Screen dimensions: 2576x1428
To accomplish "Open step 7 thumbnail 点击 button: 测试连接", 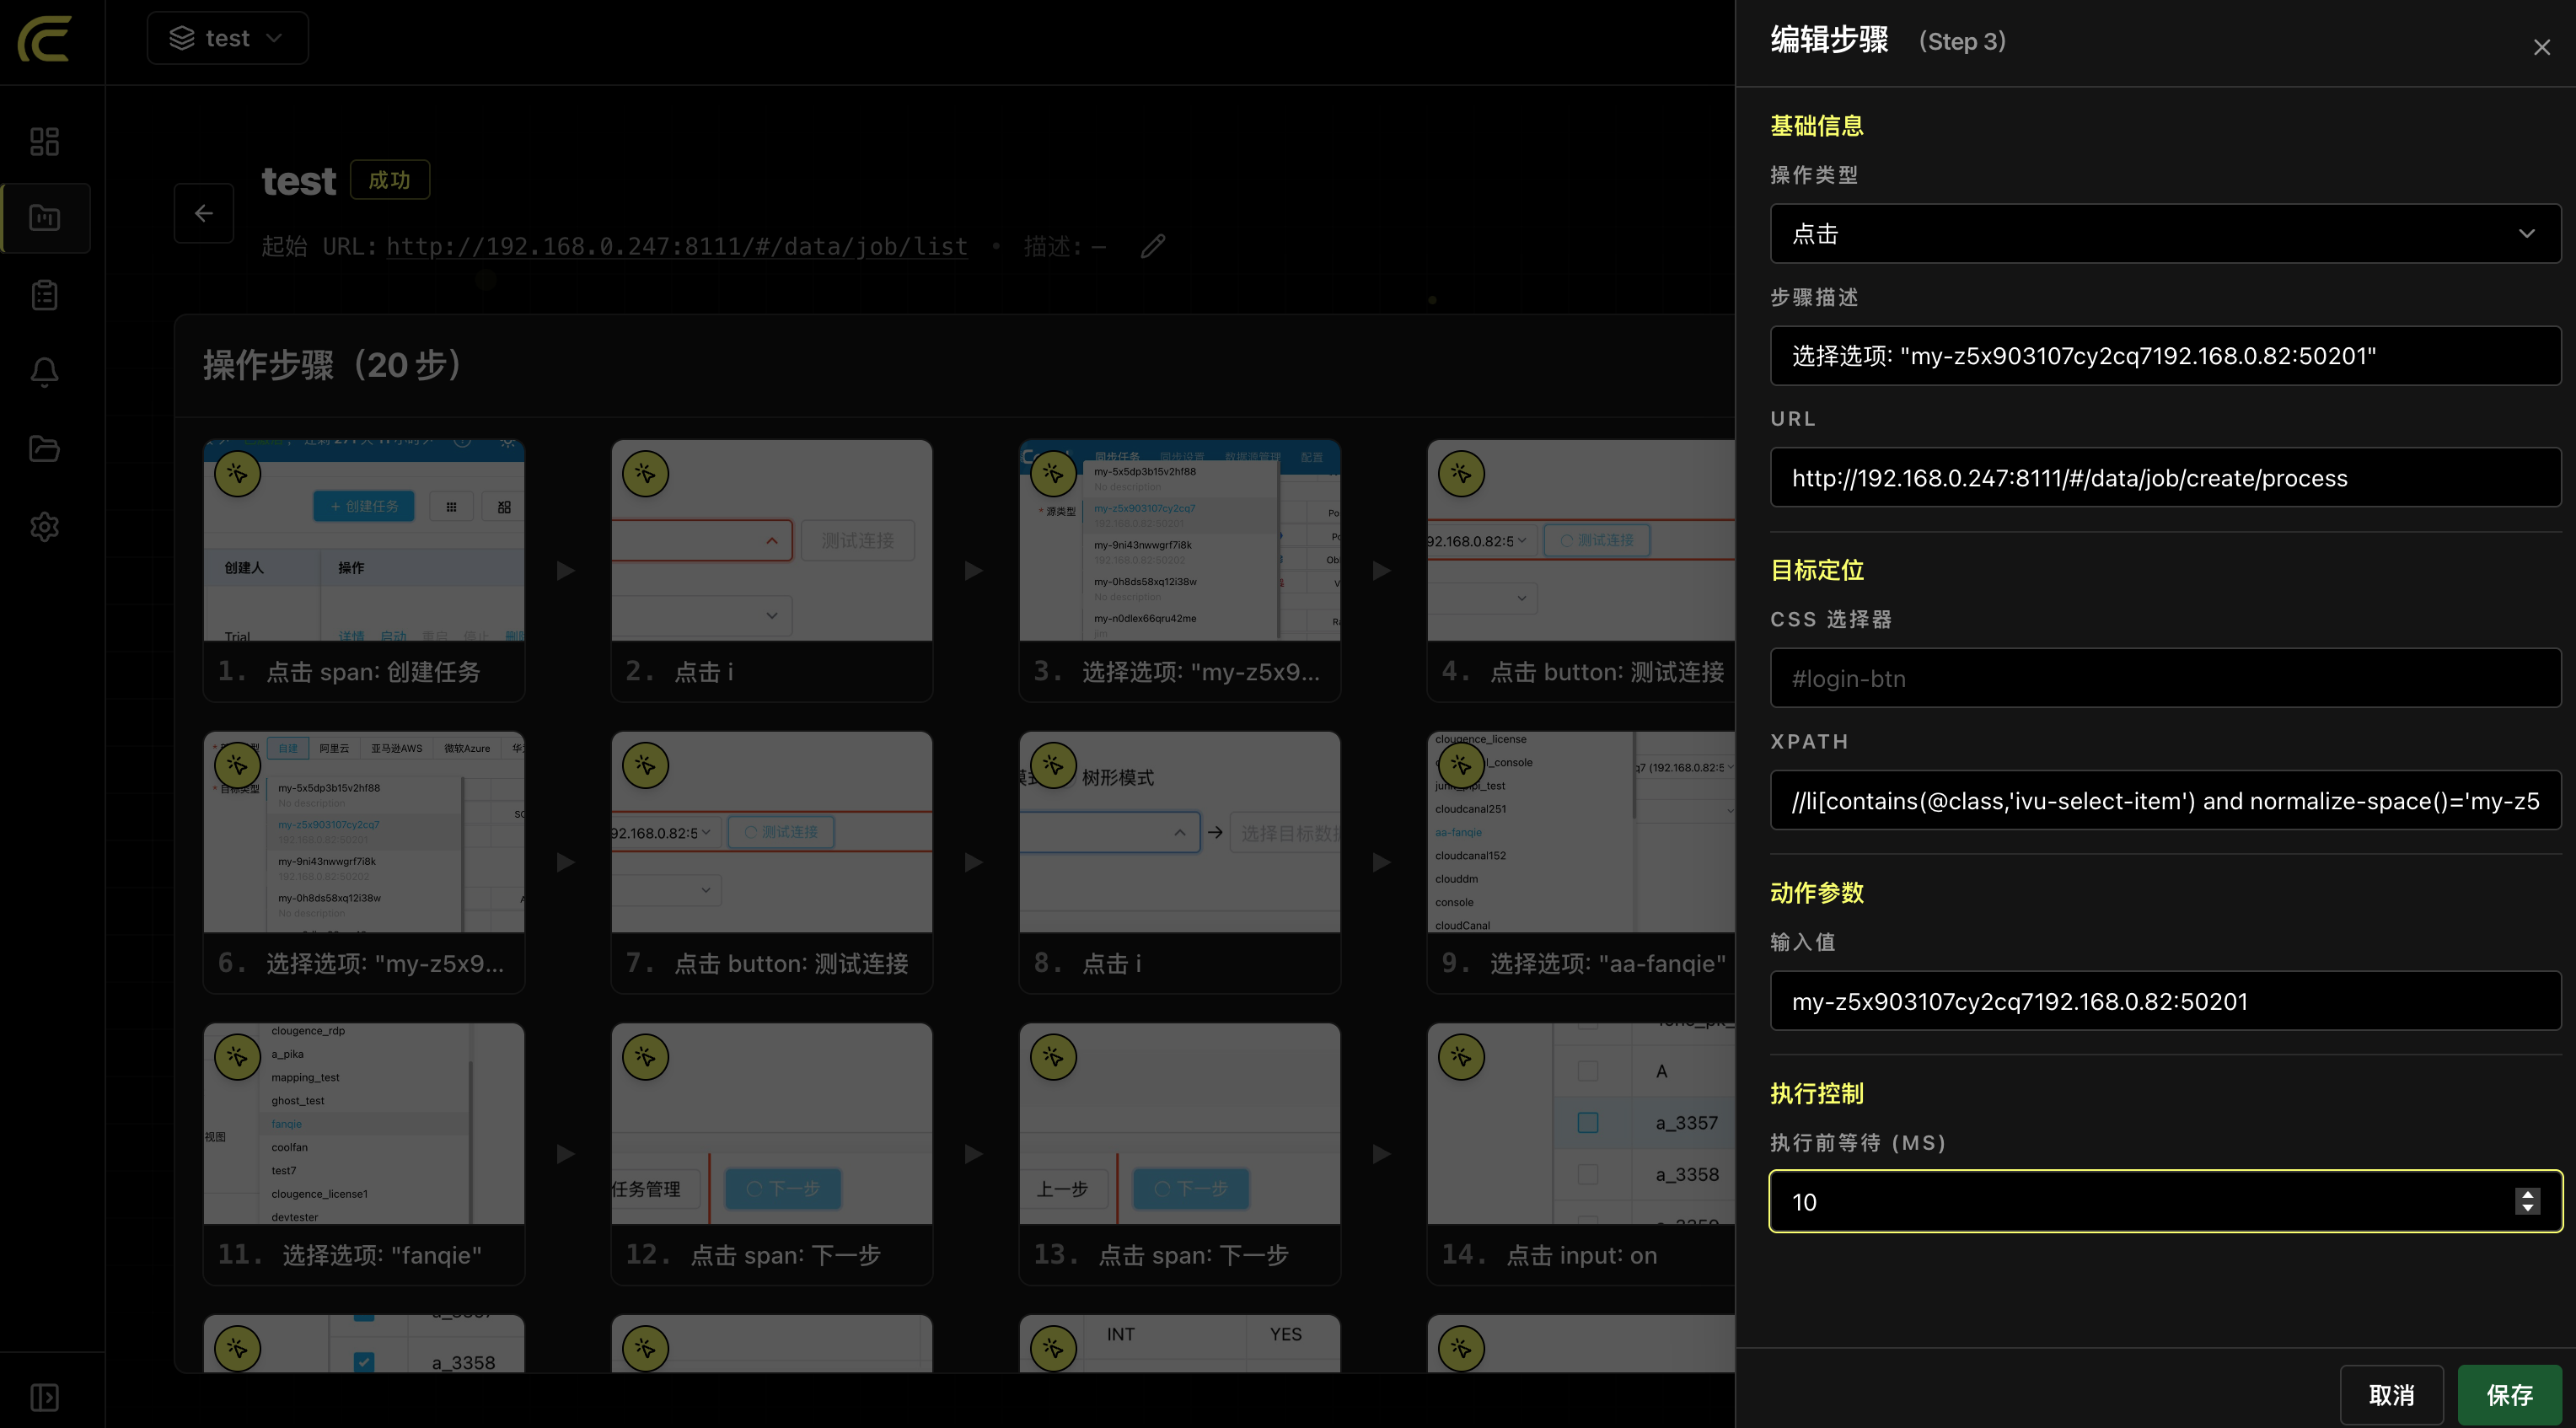I will coord(772,832).
